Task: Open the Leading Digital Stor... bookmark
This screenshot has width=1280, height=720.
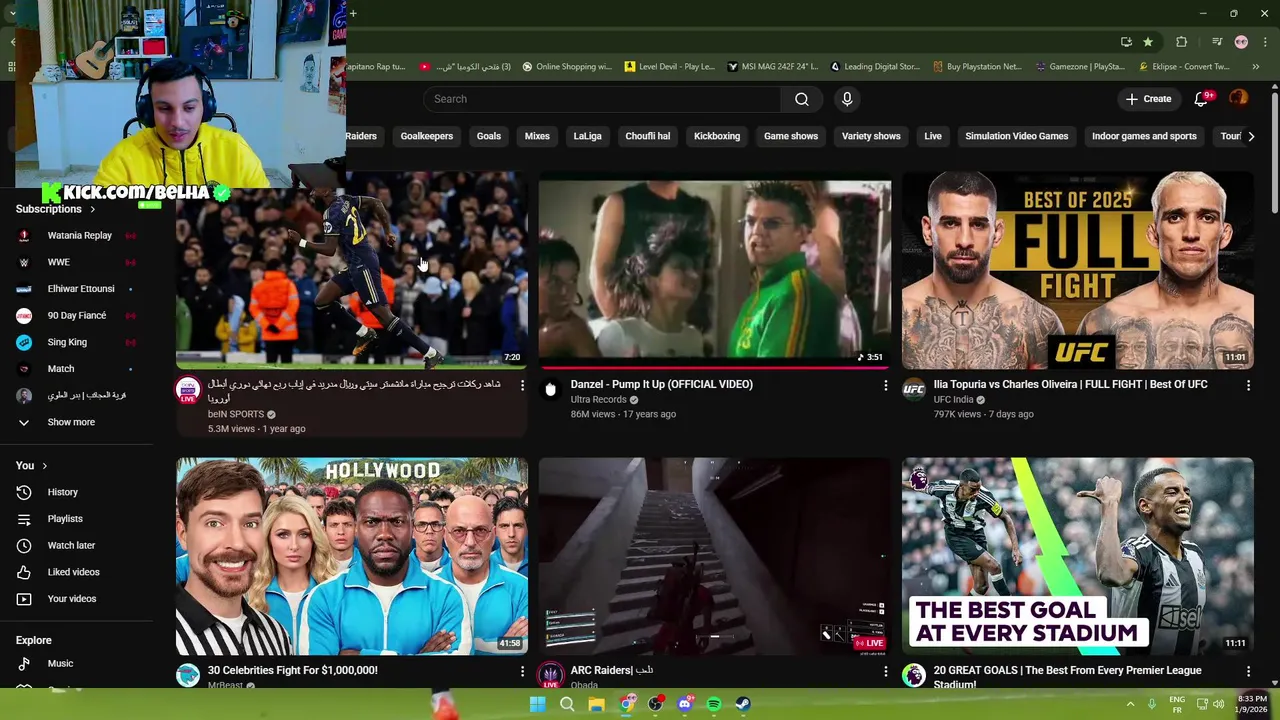Action: [875, 67]
